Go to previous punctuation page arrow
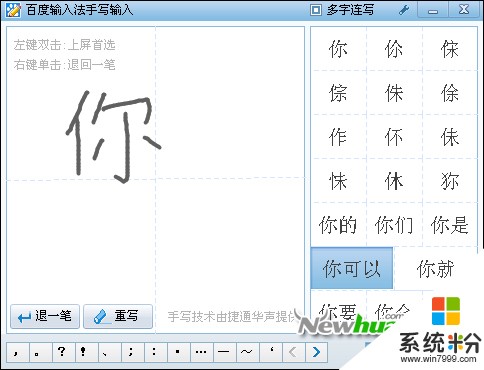 293,352
